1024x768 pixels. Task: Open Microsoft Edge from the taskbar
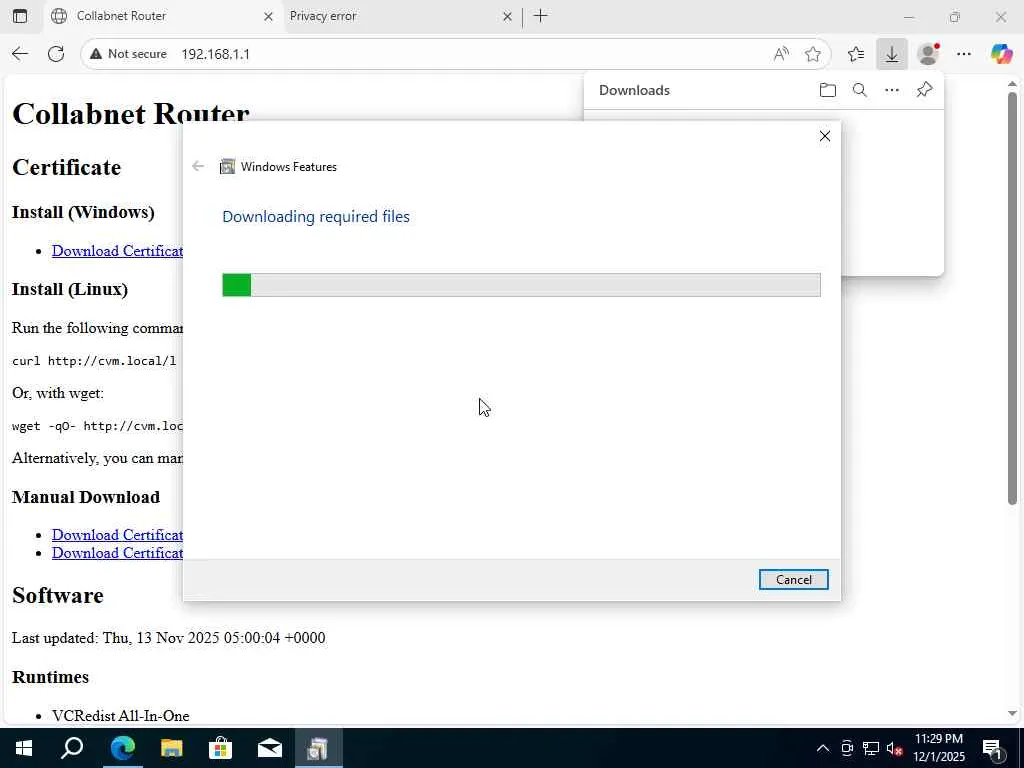click(122, 748)
